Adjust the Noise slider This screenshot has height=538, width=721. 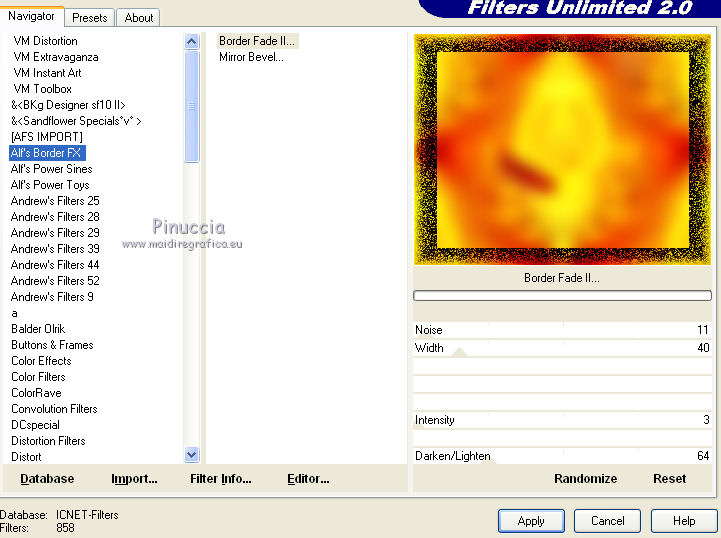tap(562, 330)
